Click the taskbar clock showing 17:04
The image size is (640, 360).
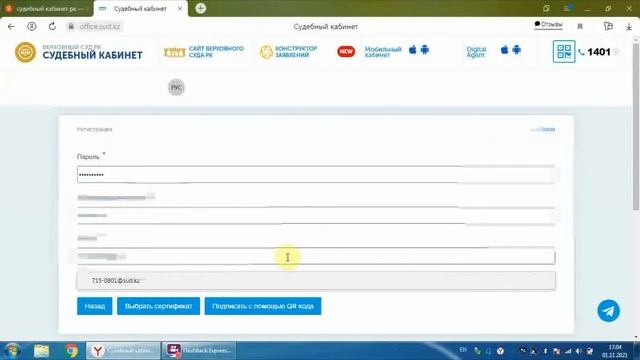(x=615, y=351)
